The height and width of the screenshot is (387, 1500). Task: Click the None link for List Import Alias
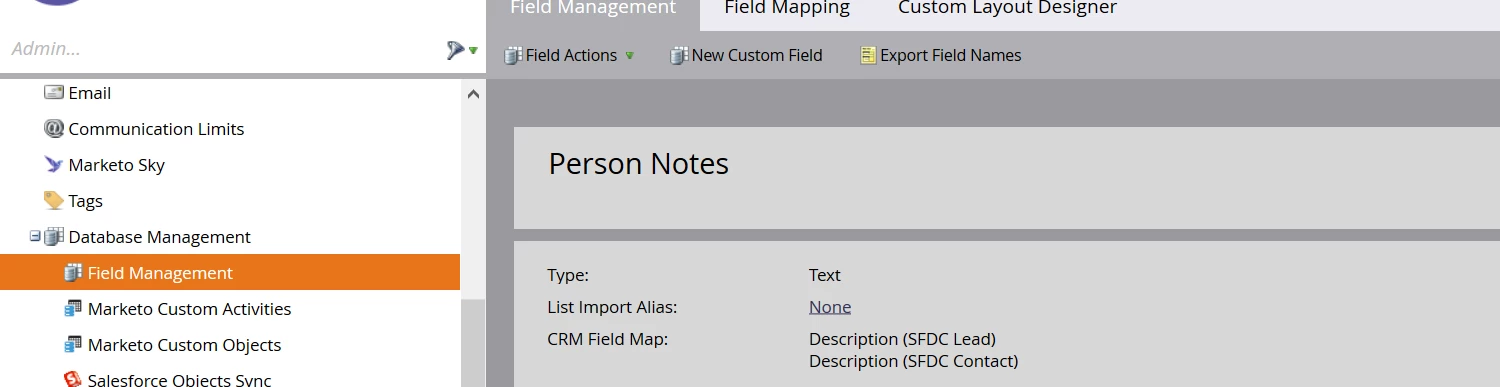(x=830, y=307)
